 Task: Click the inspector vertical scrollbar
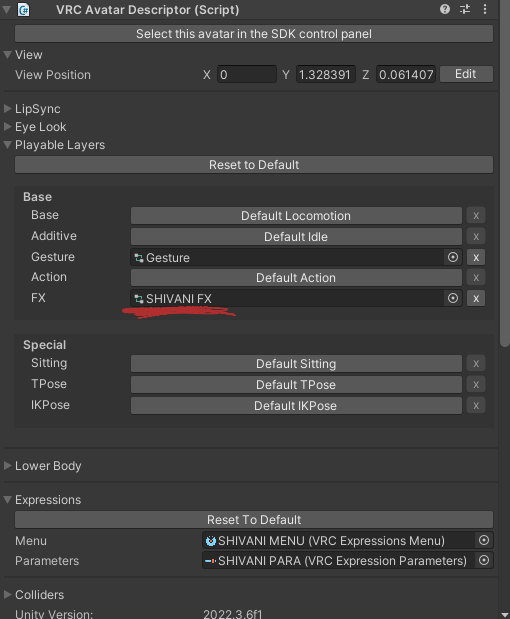point(504,174)
